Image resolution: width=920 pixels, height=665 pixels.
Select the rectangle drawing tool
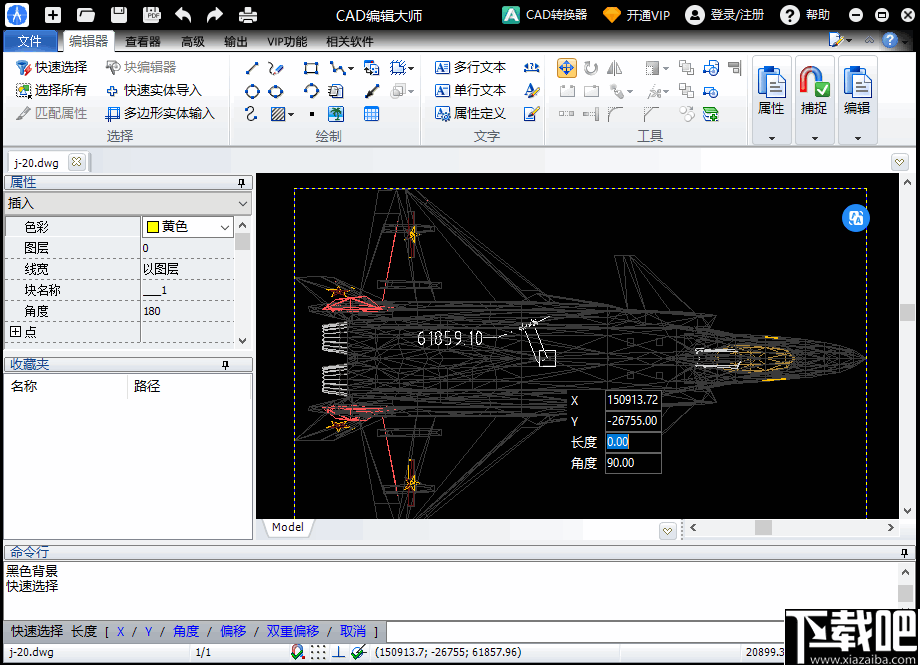click(311, 68)
